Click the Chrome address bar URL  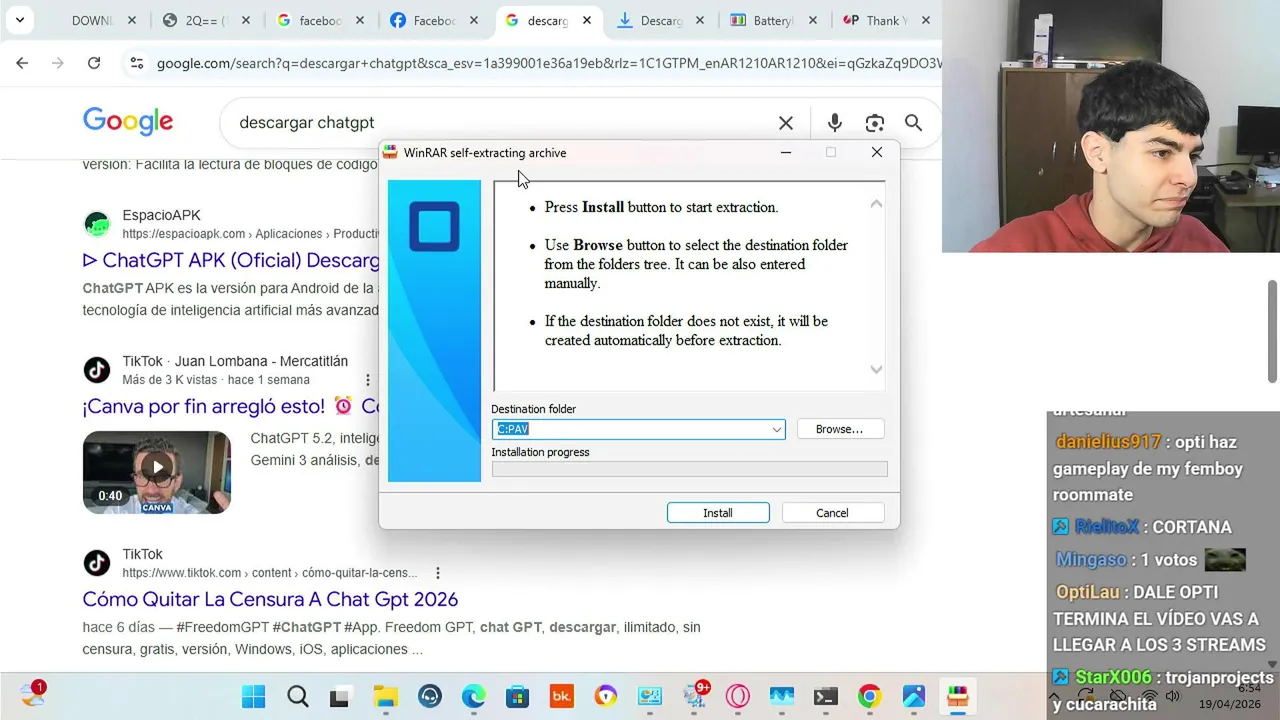click(548, 63)
